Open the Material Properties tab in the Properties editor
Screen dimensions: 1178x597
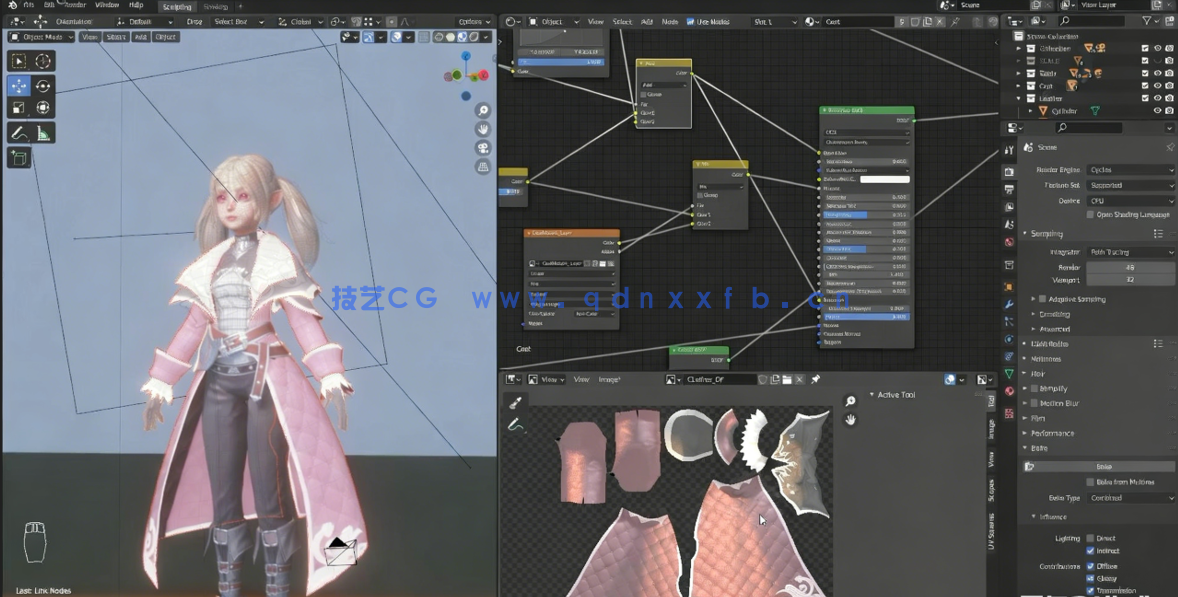pyautogui.click(x=1009, y=390)
